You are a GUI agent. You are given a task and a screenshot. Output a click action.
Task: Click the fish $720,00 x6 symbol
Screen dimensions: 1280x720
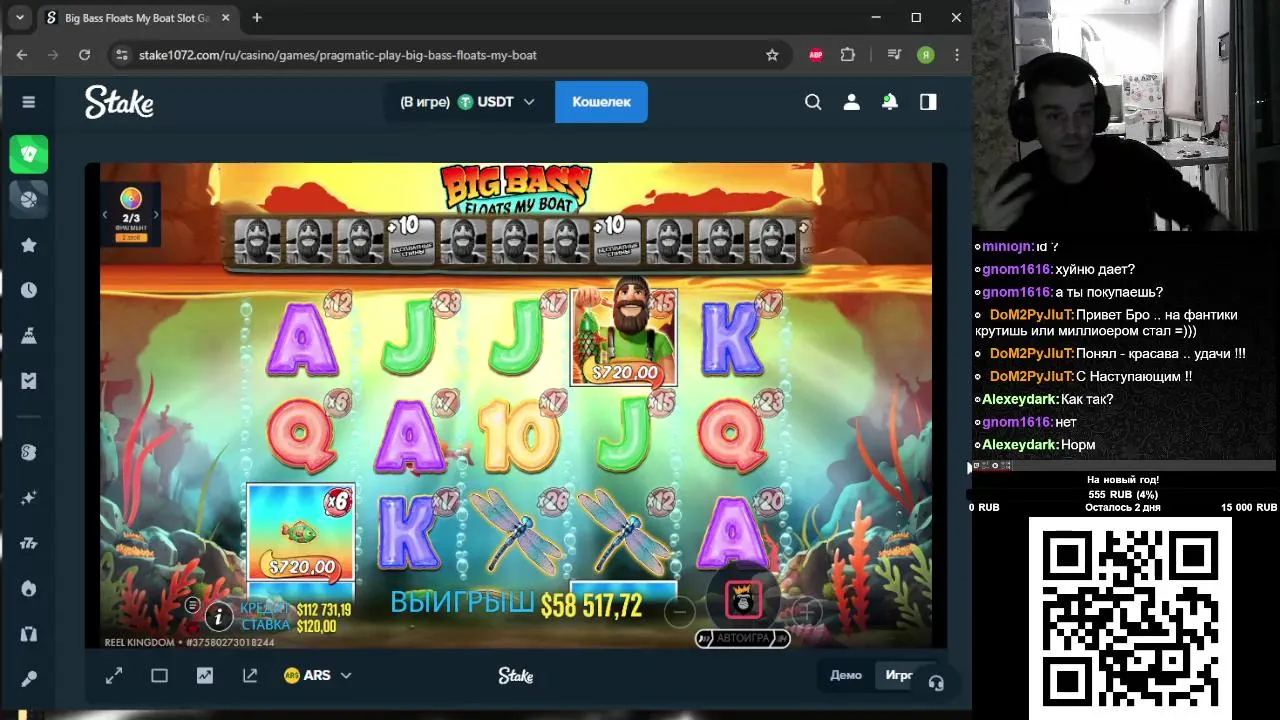click(x=301, y=532)
